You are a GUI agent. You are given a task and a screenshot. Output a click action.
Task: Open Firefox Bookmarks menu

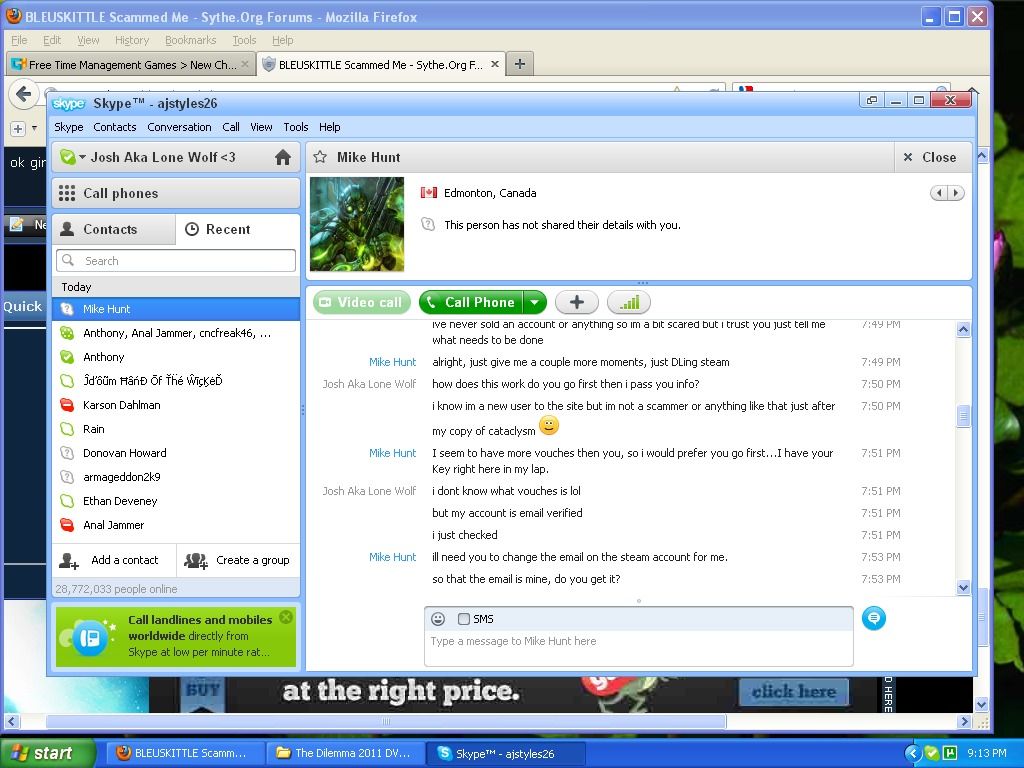click(190, 40)
